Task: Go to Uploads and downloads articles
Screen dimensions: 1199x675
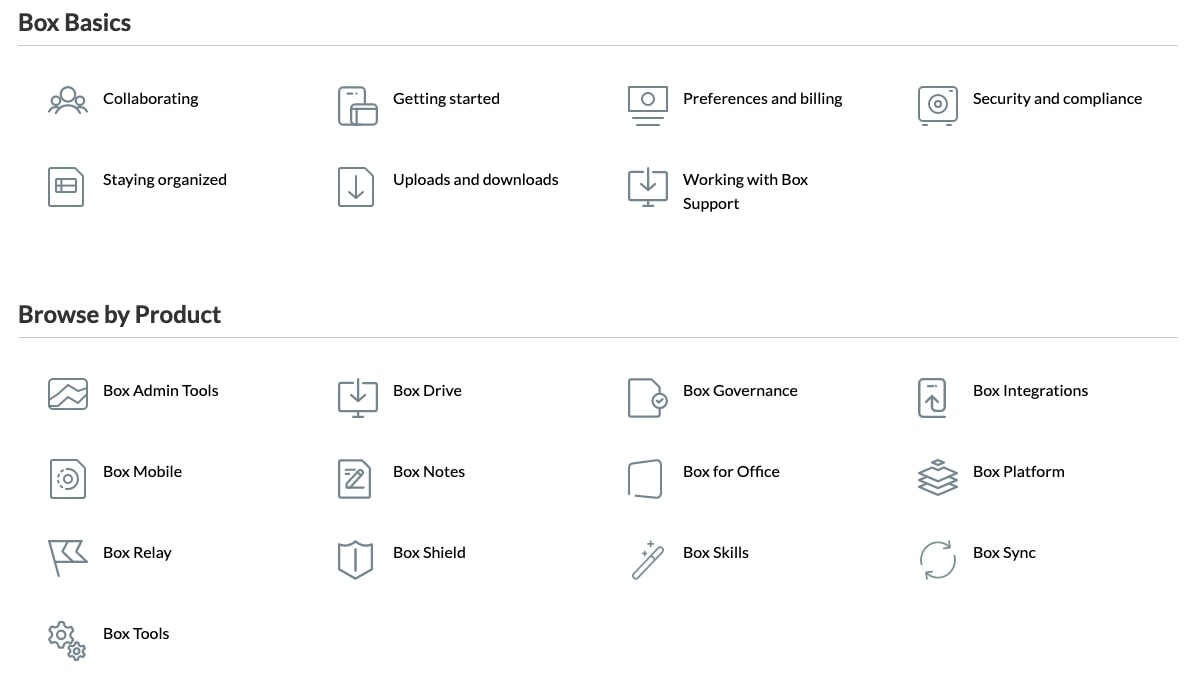Action: click(x=475, y=180)
